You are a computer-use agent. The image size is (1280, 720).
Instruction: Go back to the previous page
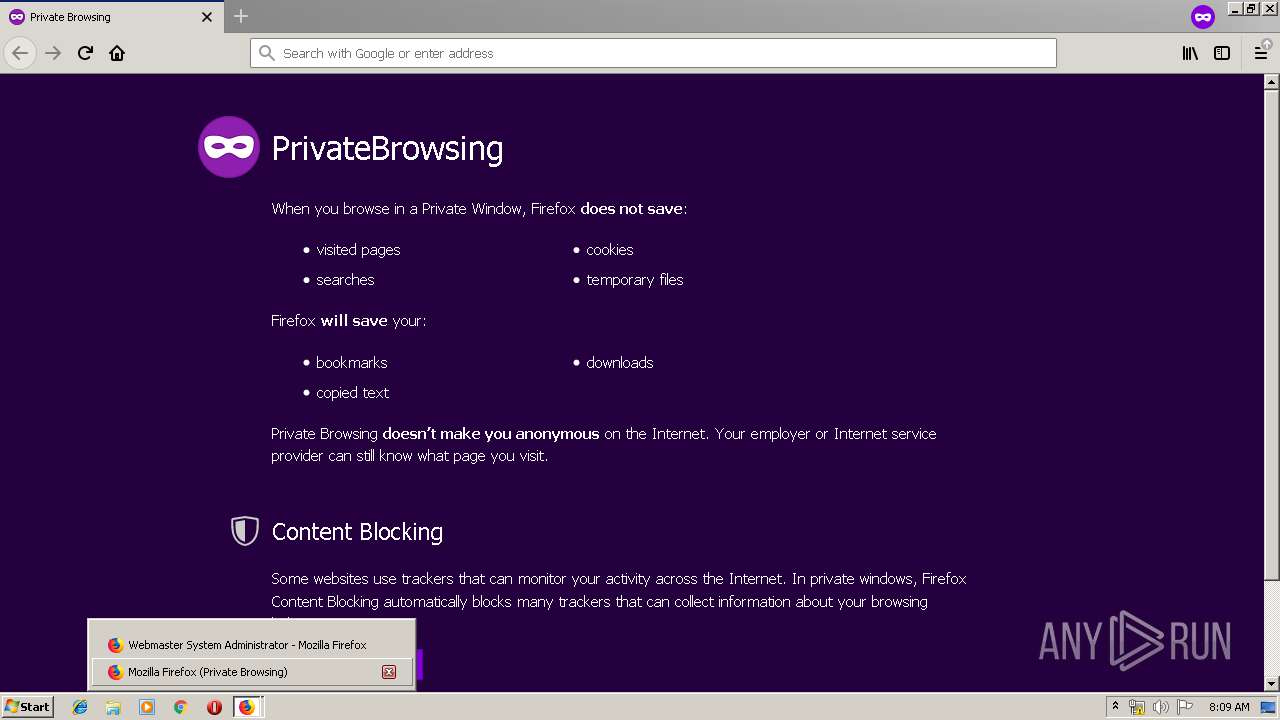tap(20, 53)
